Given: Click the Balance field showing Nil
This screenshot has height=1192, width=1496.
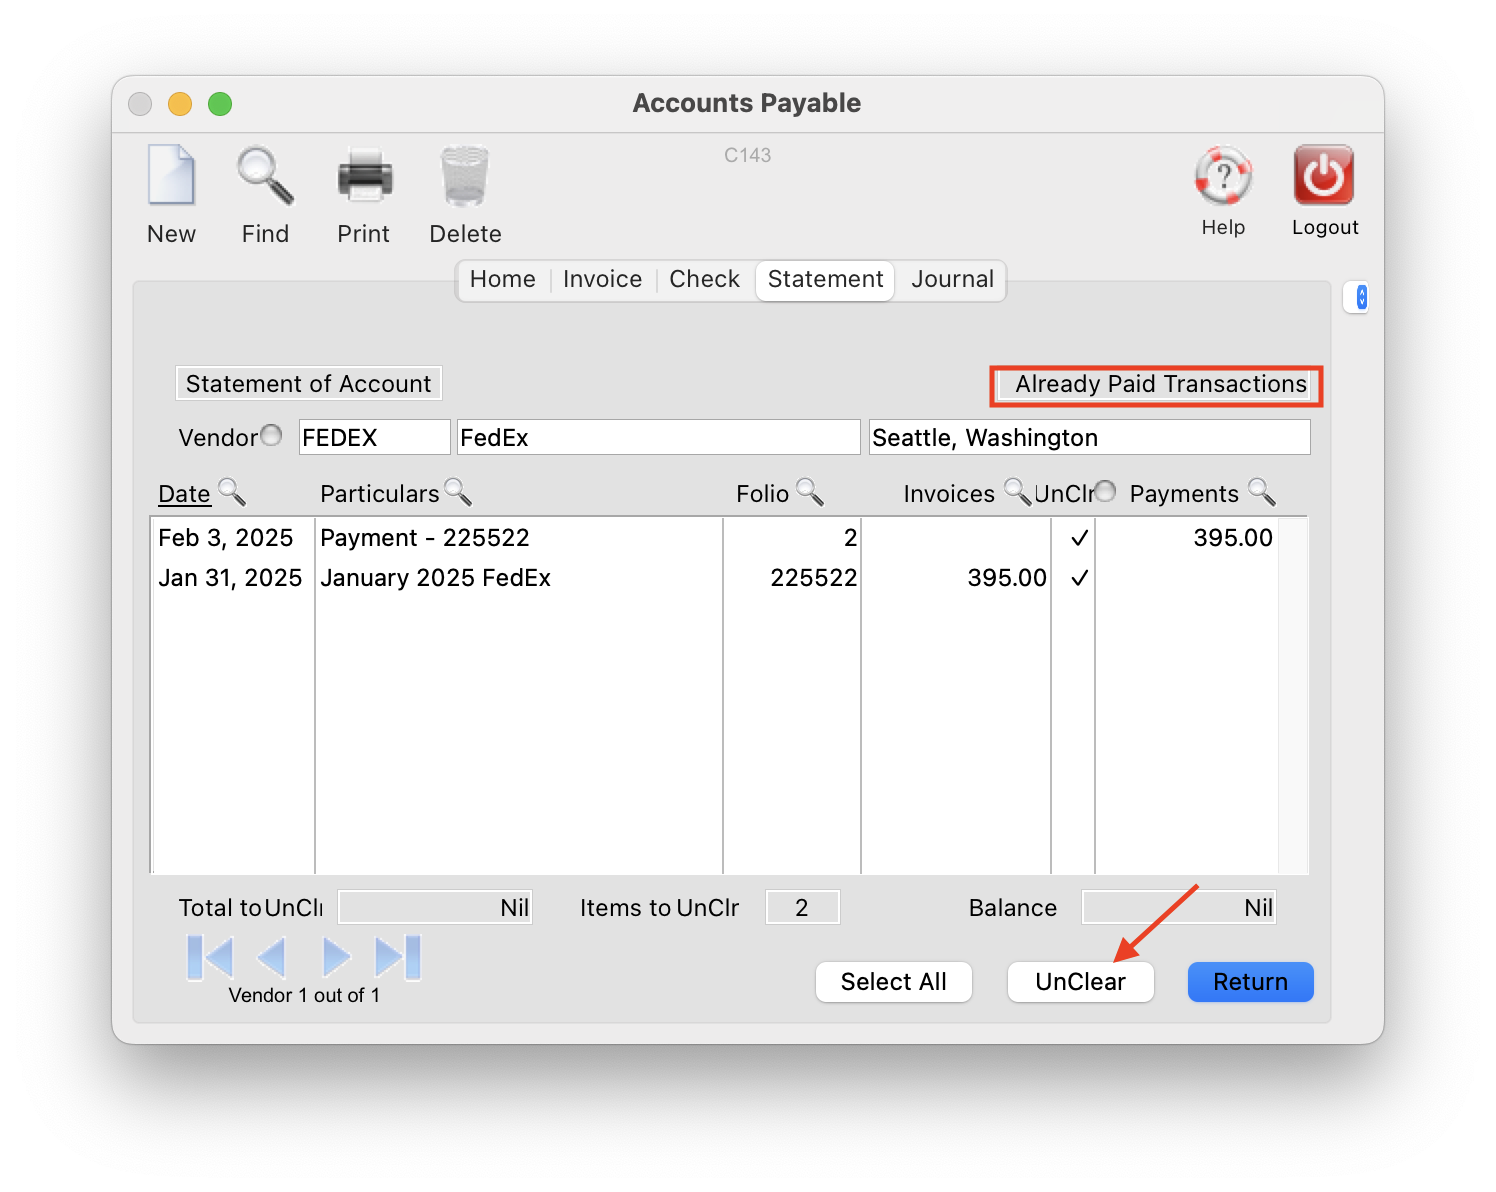Looking at the screenshot, I should click(1179, 907).
